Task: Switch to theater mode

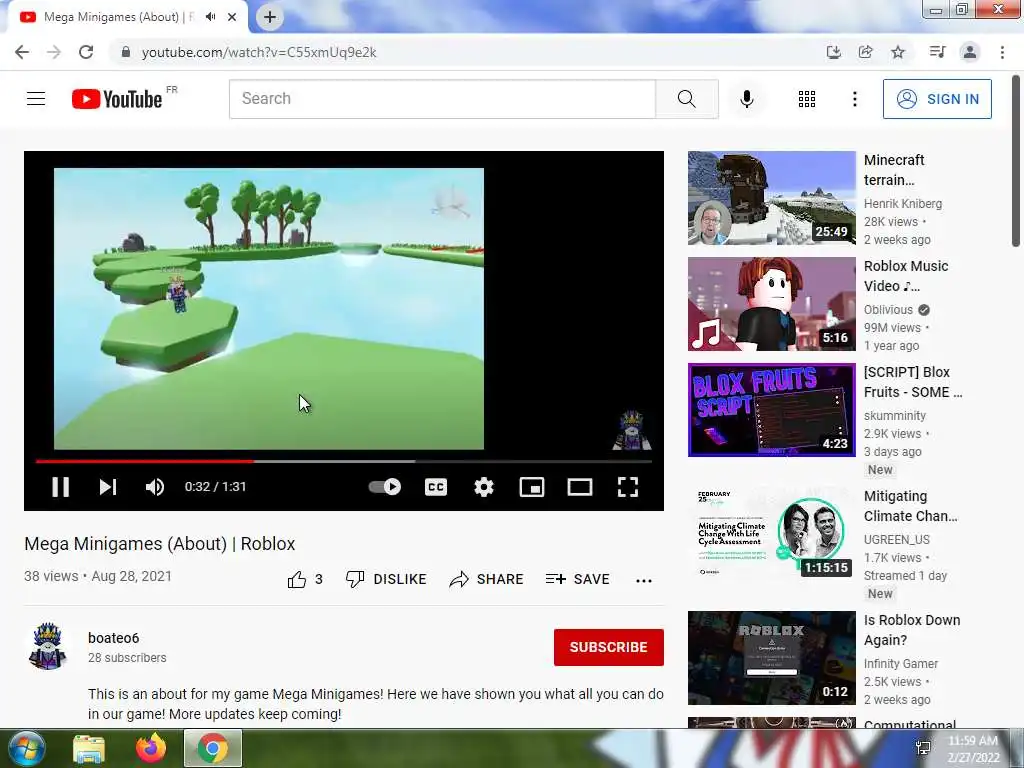Action: [x=580, y=487]
